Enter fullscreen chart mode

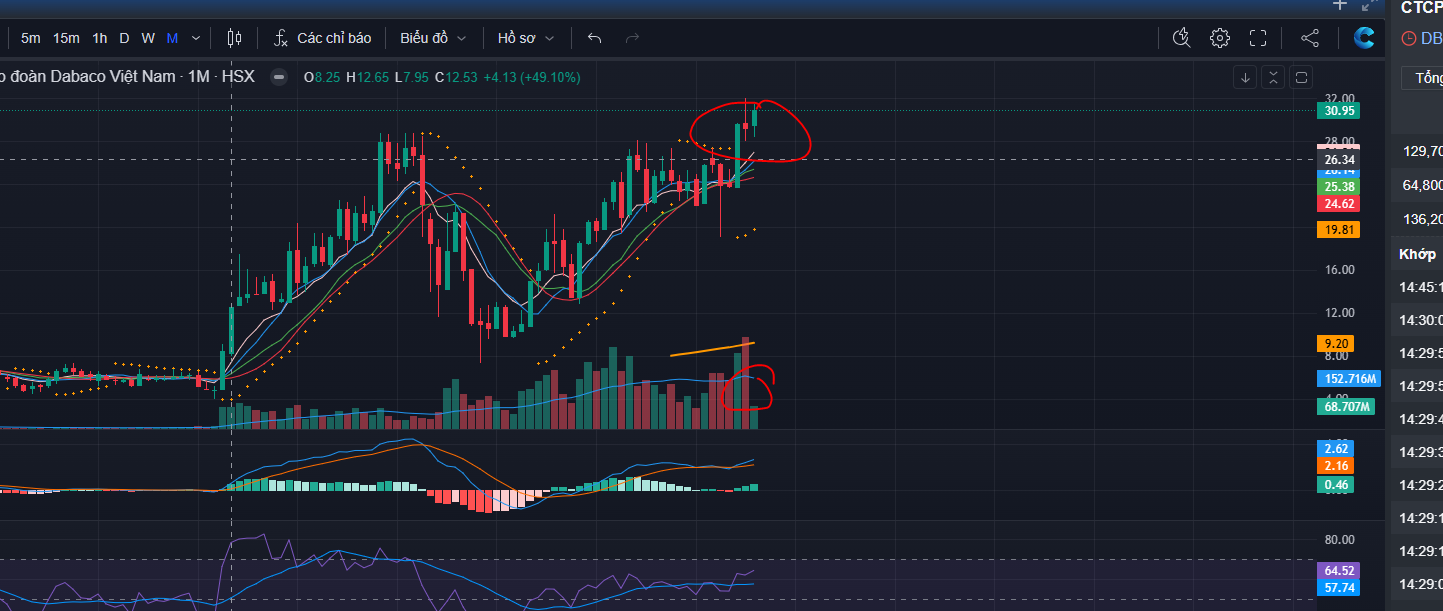(1258, 38)
